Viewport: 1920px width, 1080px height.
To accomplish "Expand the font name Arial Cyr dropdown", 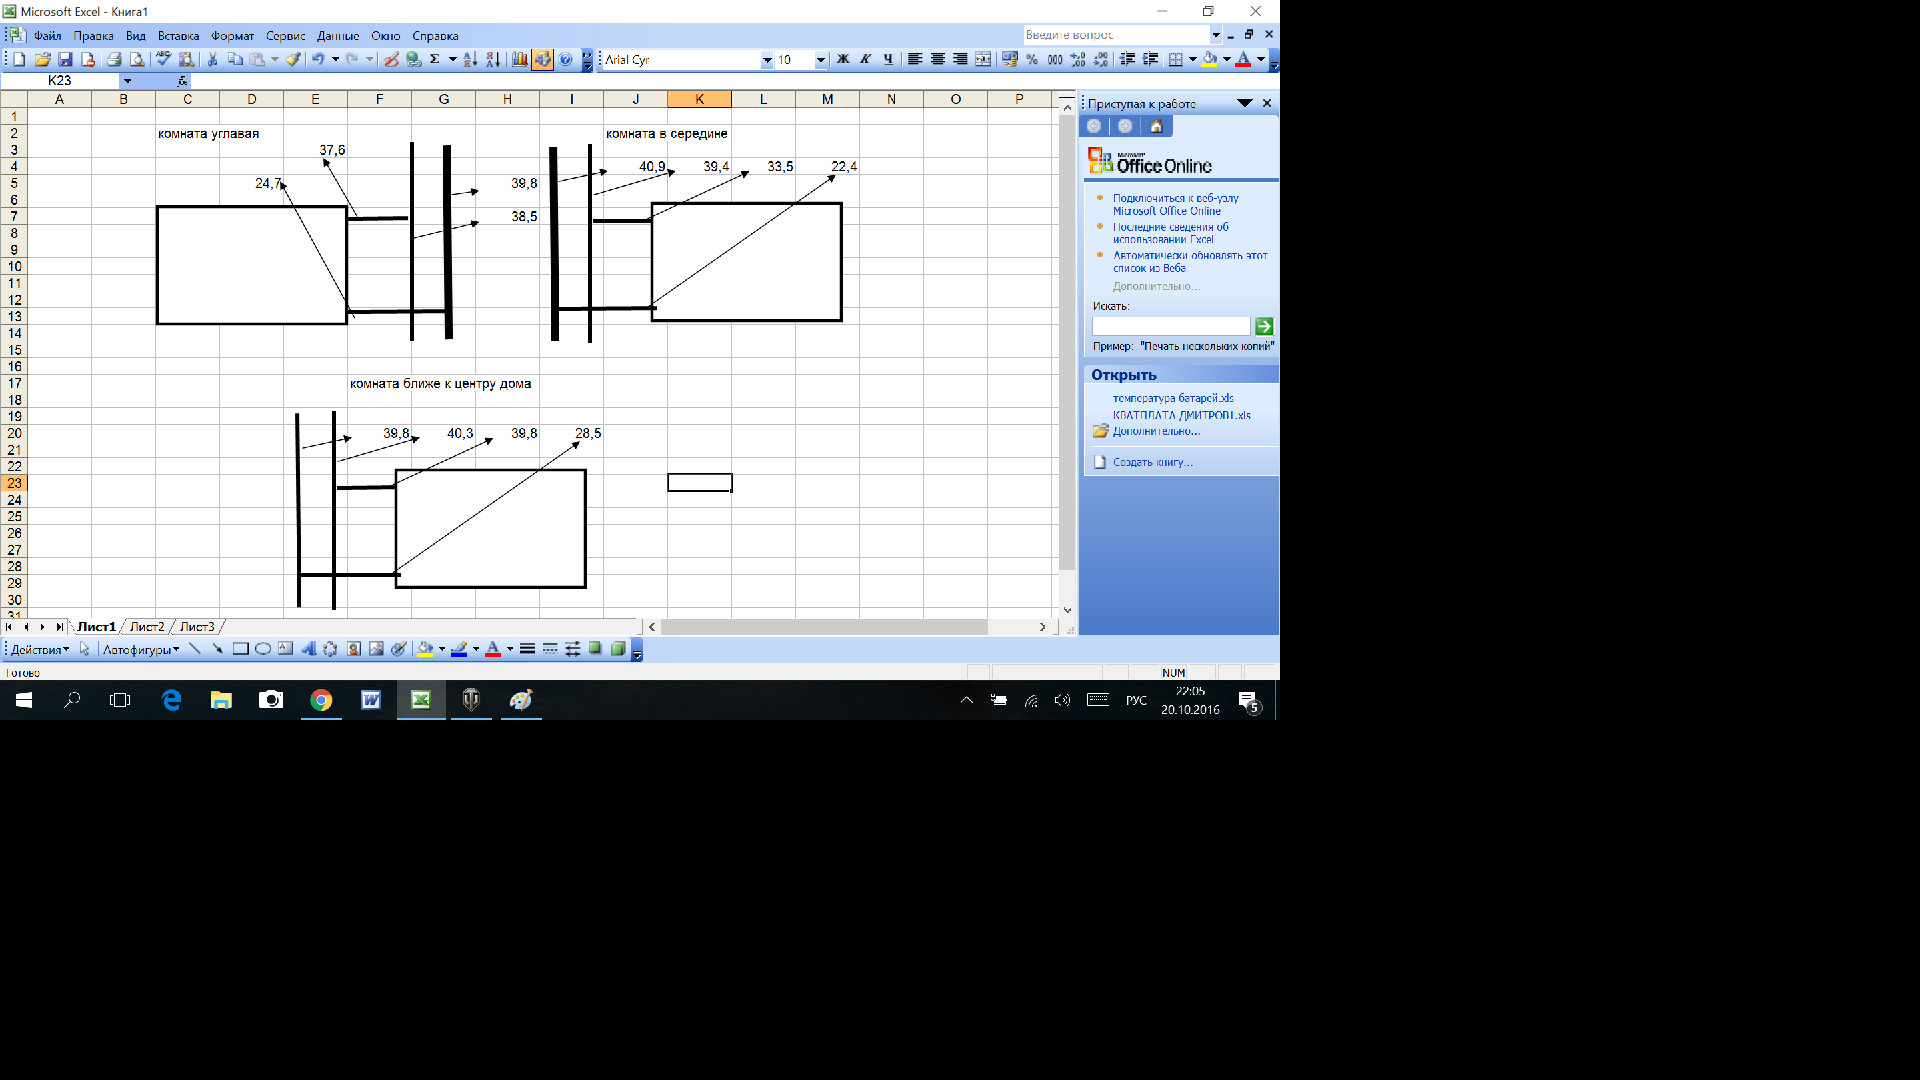I will pos(767,60).
